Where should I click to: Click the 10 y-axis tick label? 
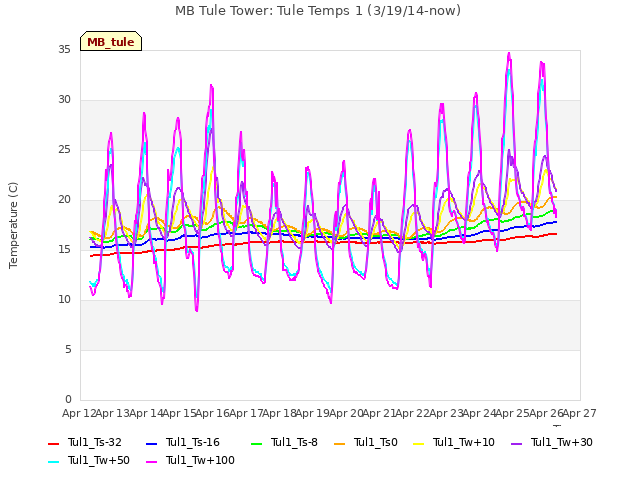pyautogui.click(x=64, y=300)
